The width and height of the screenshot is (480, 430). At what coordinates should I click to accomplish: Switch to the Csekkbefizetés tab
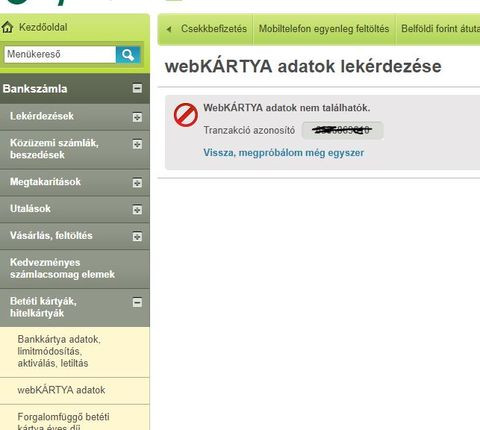tap(214, 29)
